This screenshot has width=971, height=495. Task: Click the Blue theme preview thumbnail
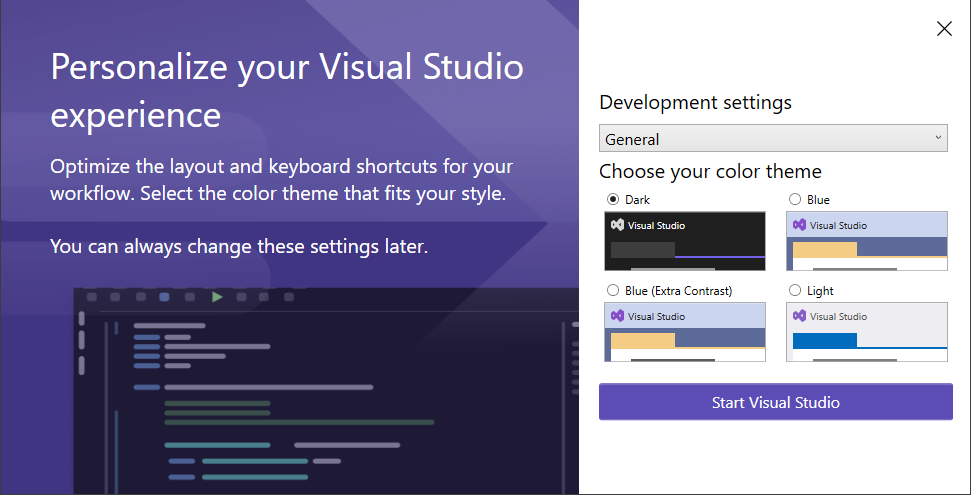pos(867,241)
